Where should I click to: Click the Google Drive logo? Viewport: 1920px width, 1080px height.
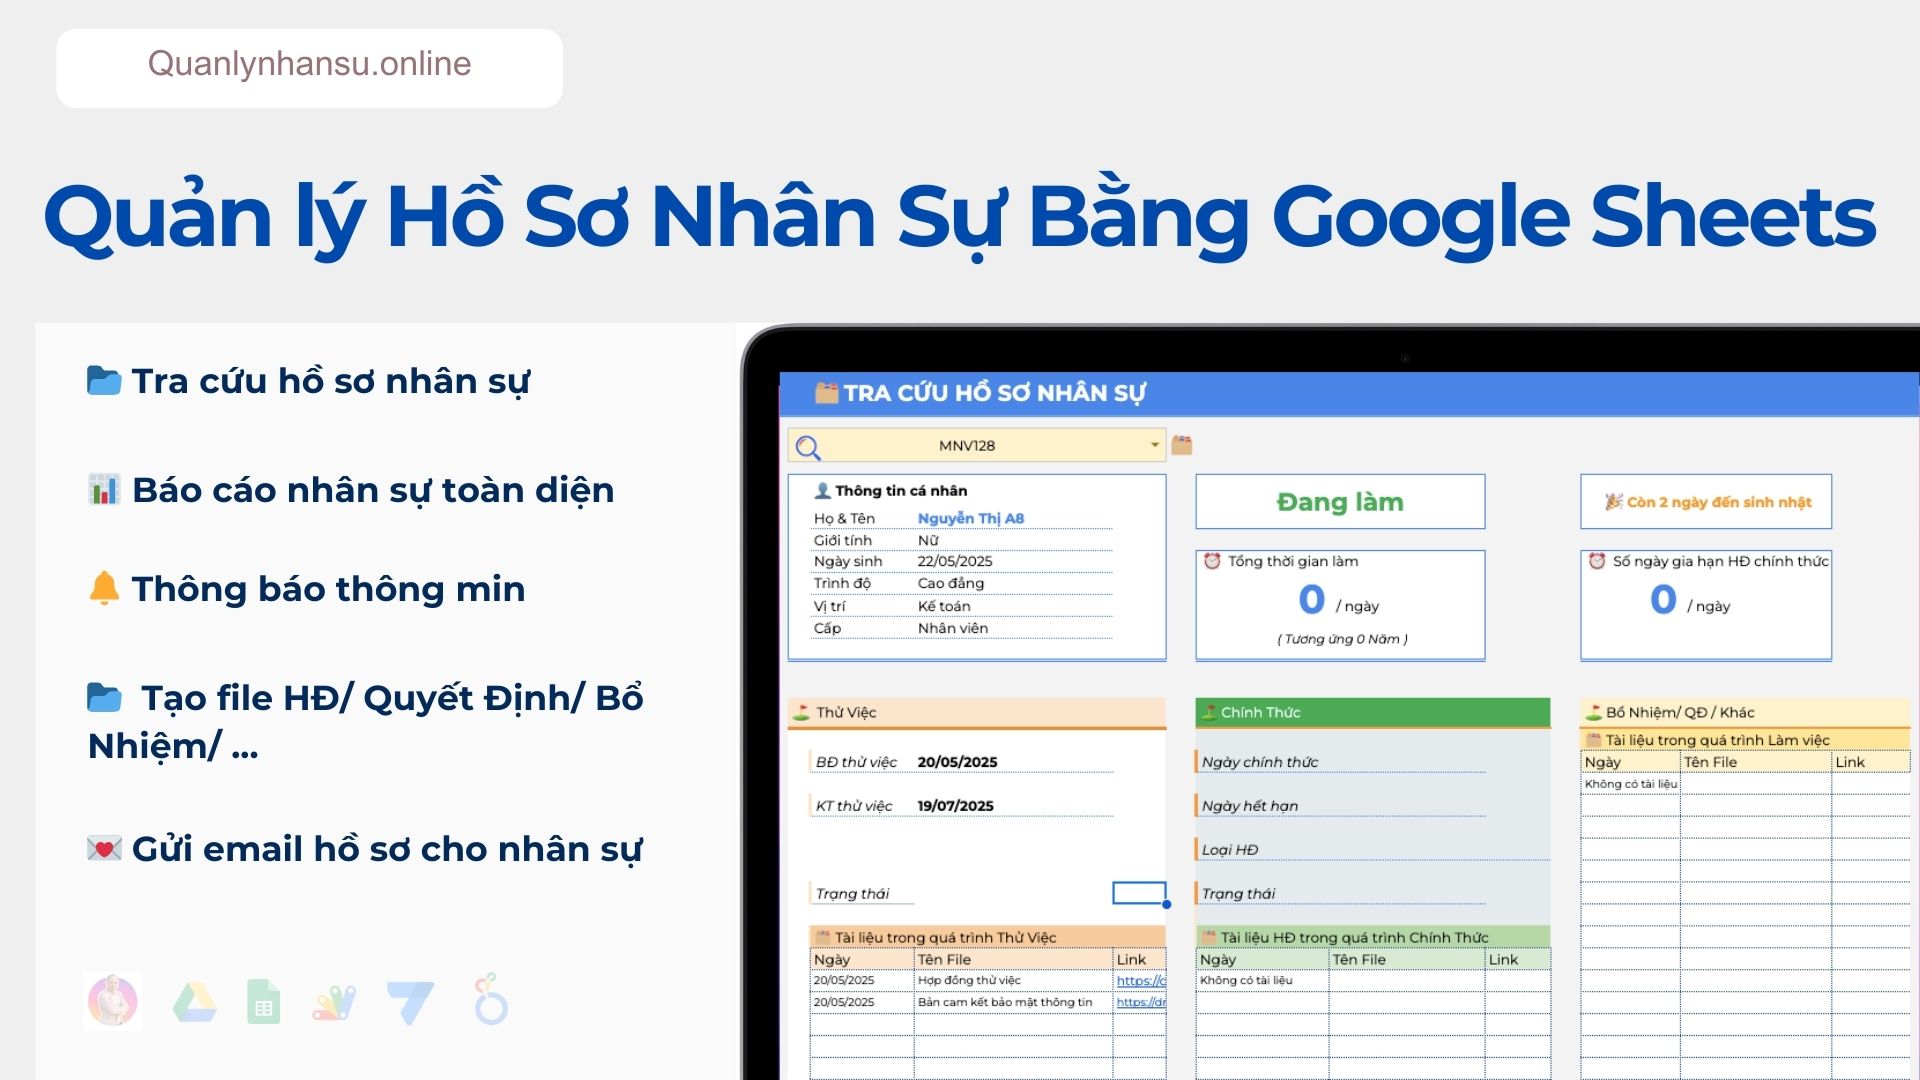click(x=195, y=1002)
